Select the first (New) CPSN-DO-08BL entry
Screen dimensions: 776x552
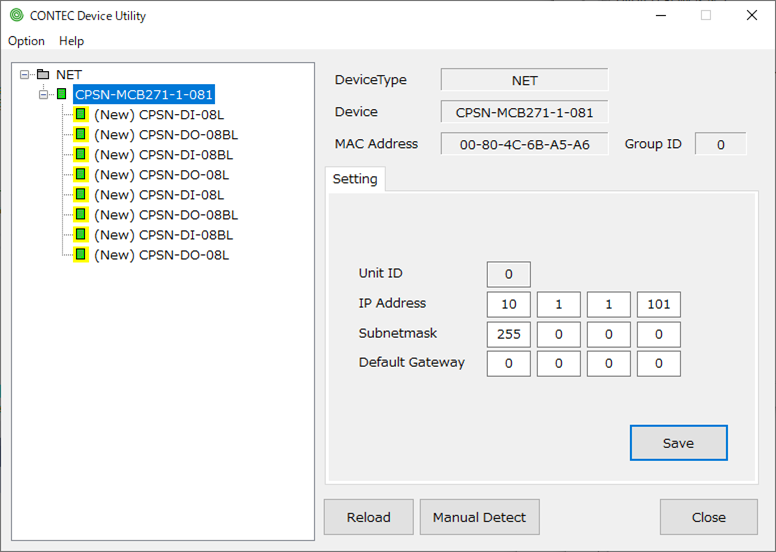166,135
